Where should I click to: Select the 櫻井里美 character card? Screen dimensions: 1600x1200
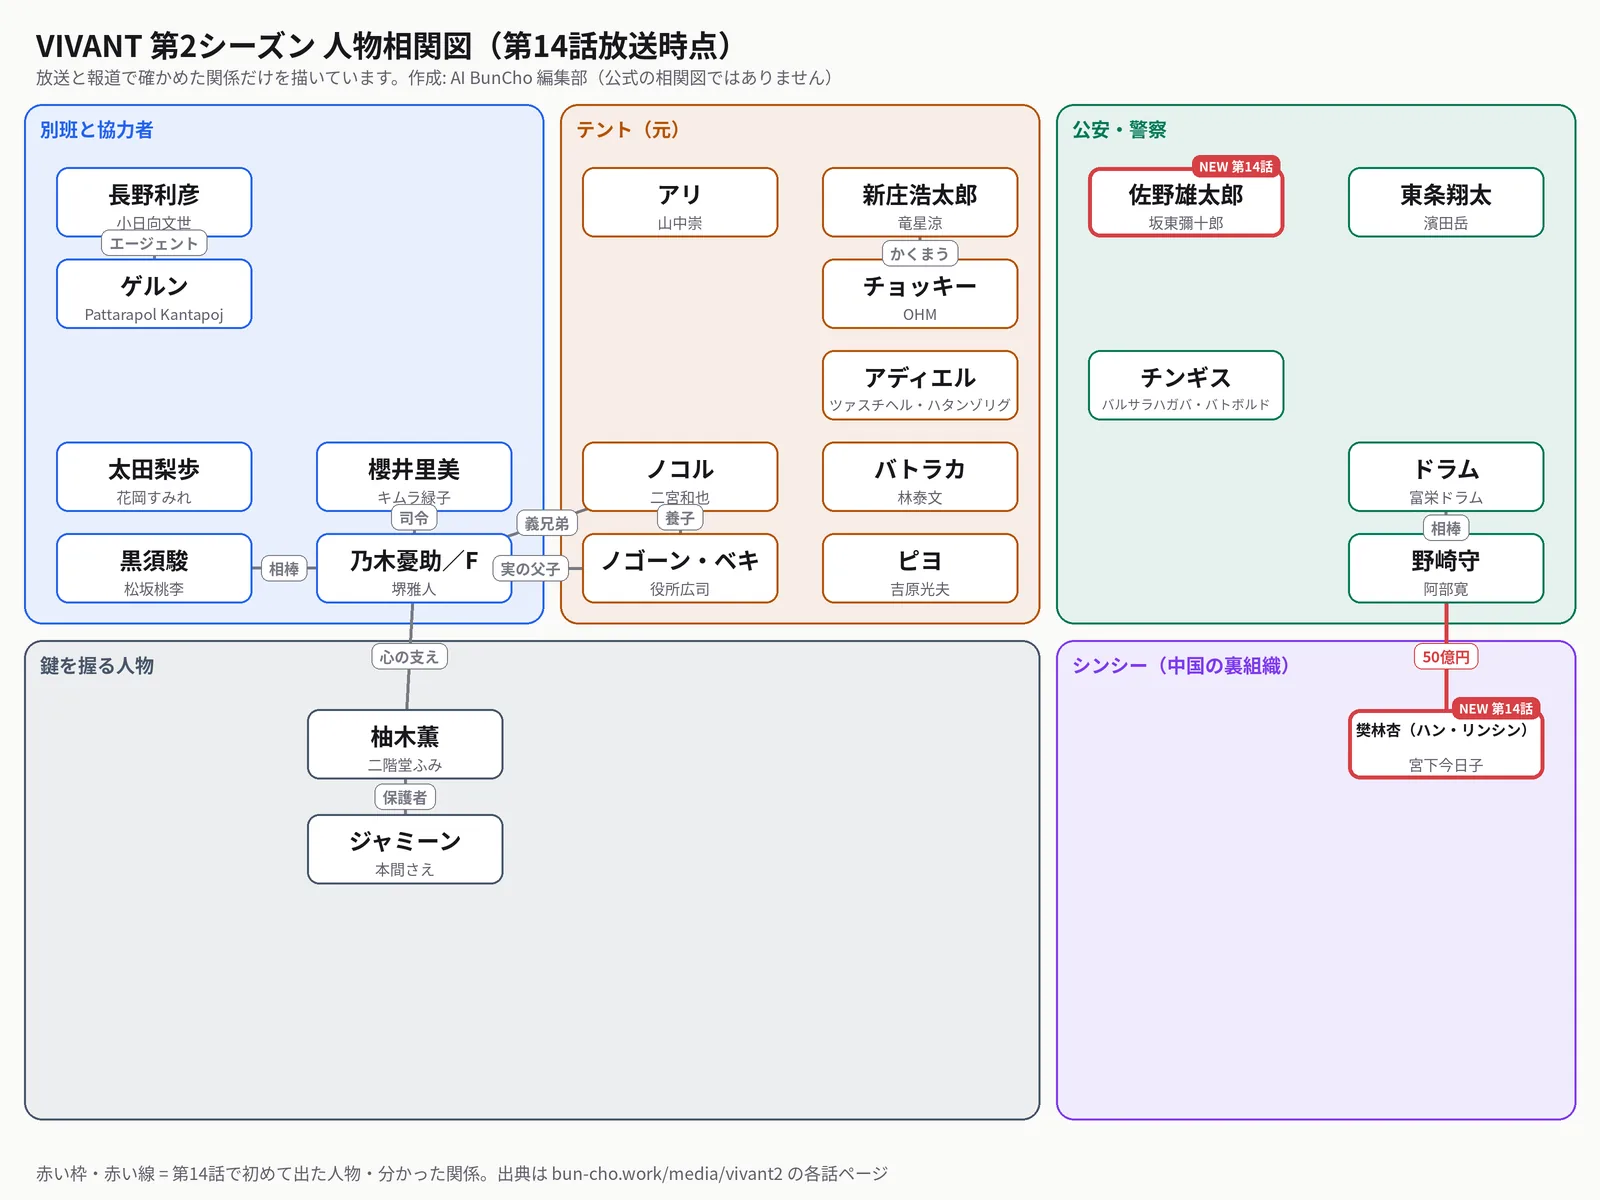(414, 477)
